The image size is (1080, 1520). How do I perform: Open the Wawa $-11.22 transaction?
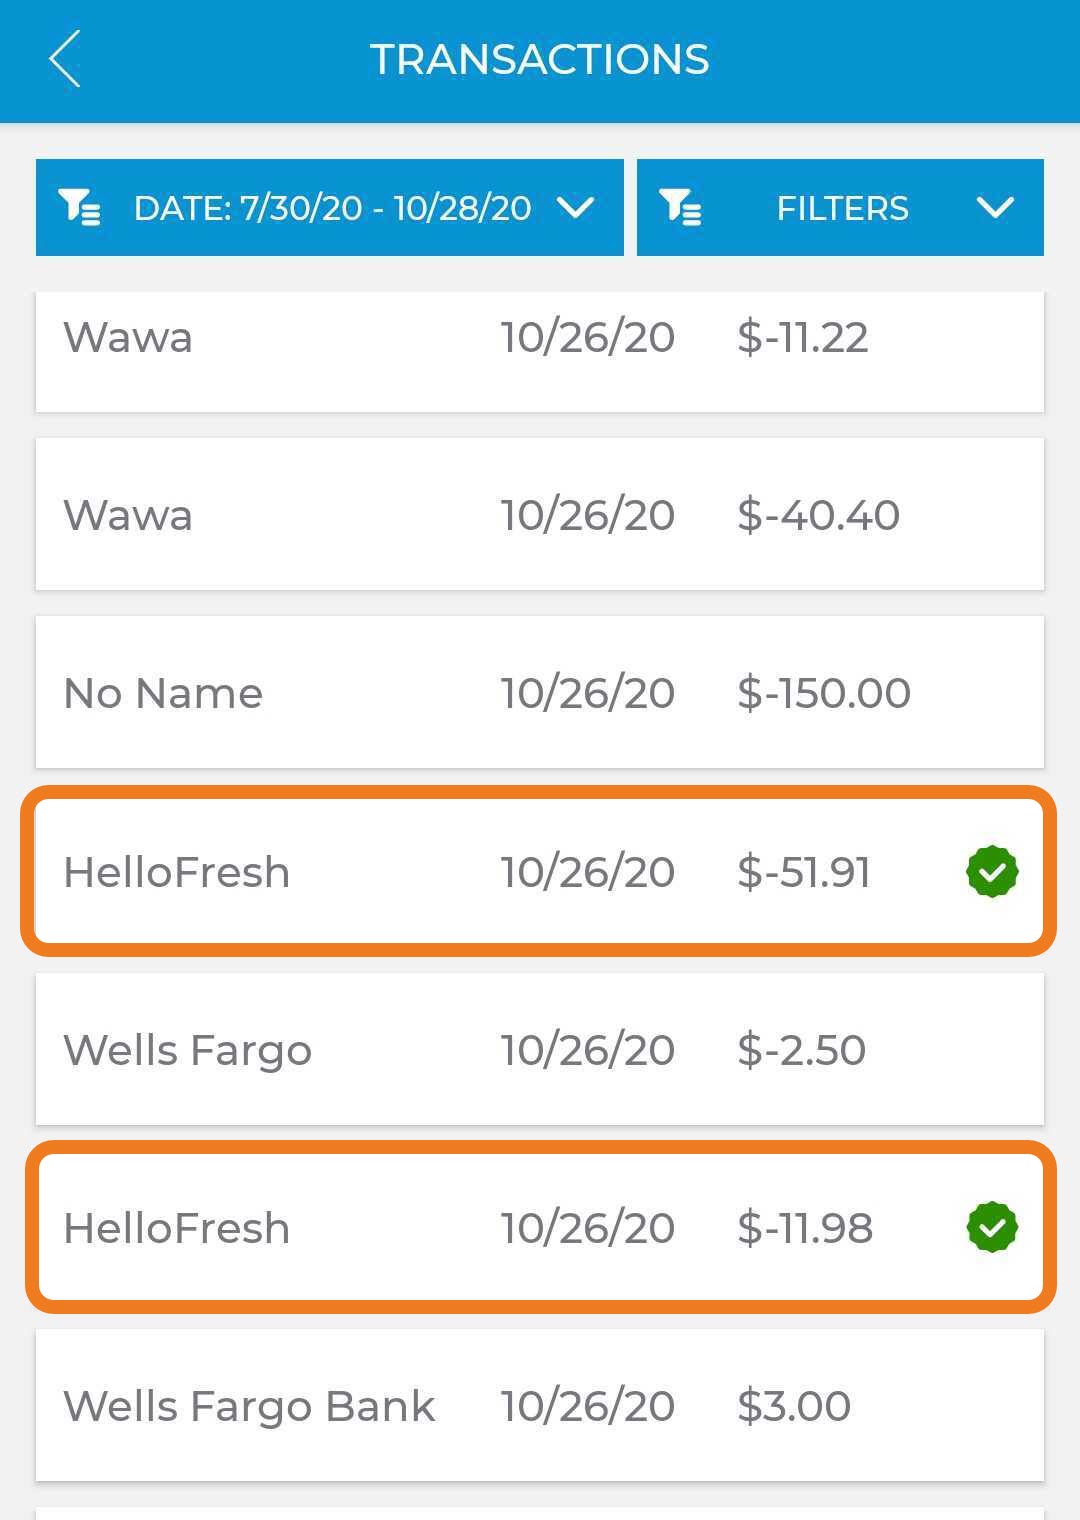pyautogui.click(x=540, y=350)
